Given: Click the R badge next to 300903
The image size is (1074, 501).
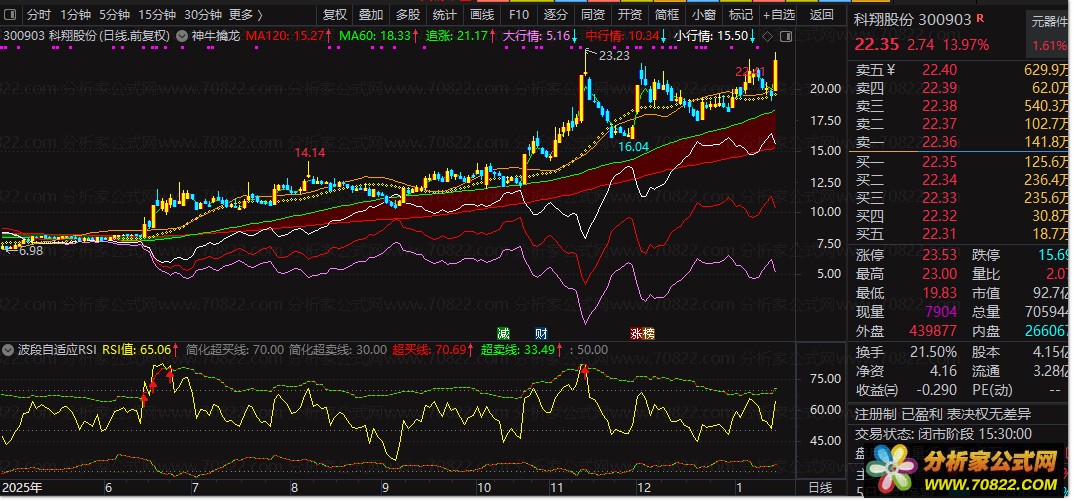Looking at the screenshot, I should tap(980, 17).
